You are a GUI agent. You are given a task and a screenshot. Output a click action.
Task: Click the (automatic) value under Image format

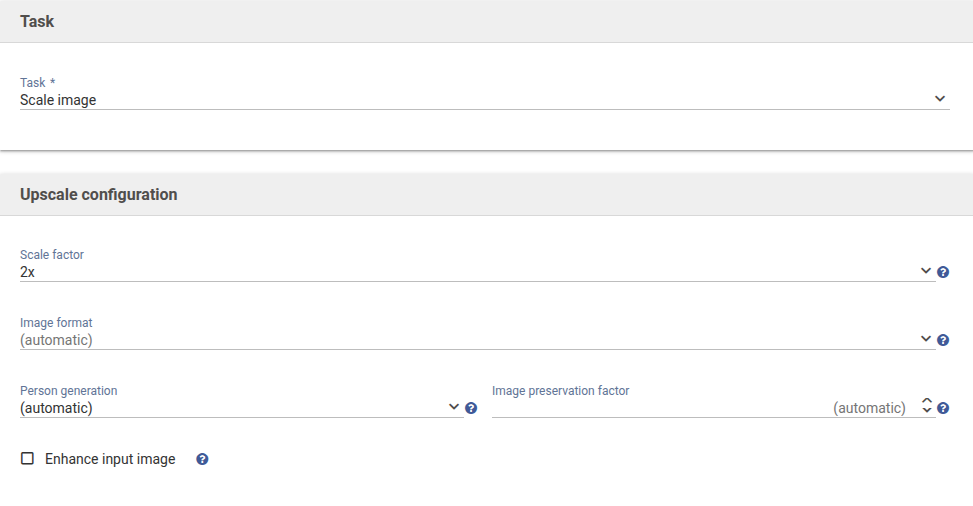56,340
